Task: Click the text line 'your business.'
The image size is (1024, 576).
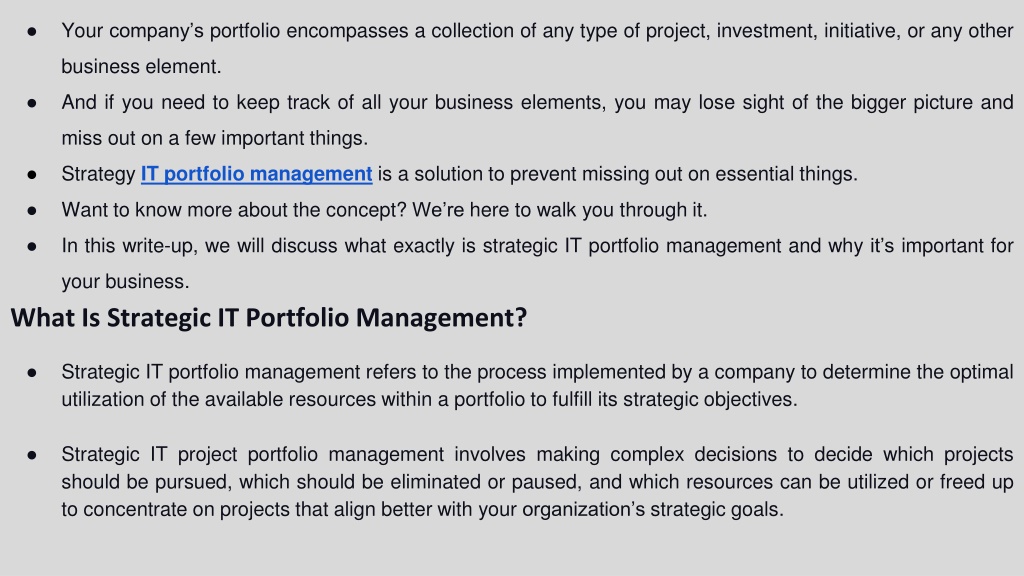Action: (x=125, y=282)
